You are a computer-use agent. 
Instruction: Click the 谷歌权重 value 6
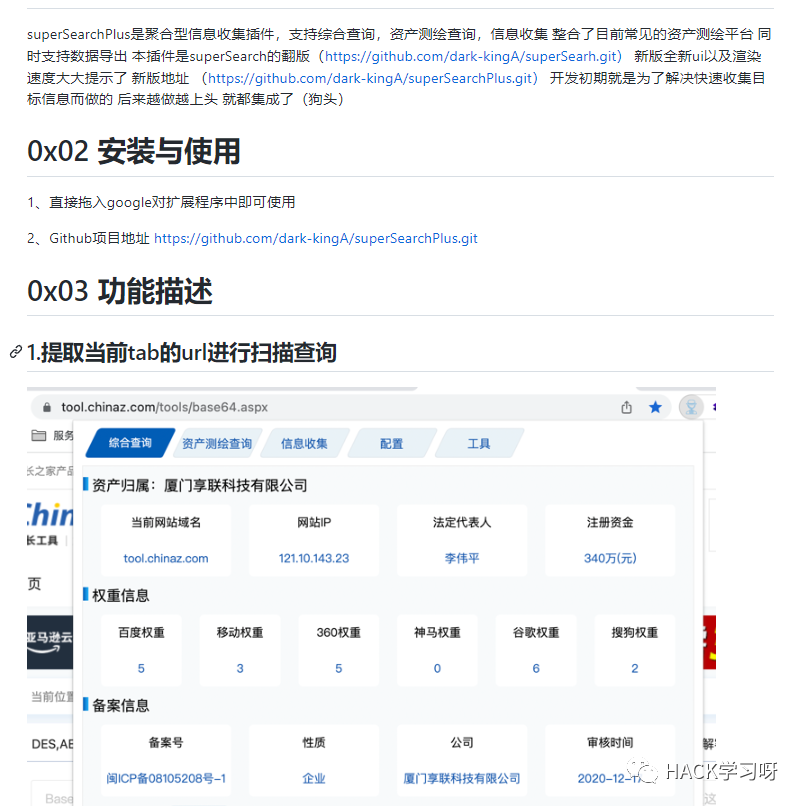[x=536, y=668]
